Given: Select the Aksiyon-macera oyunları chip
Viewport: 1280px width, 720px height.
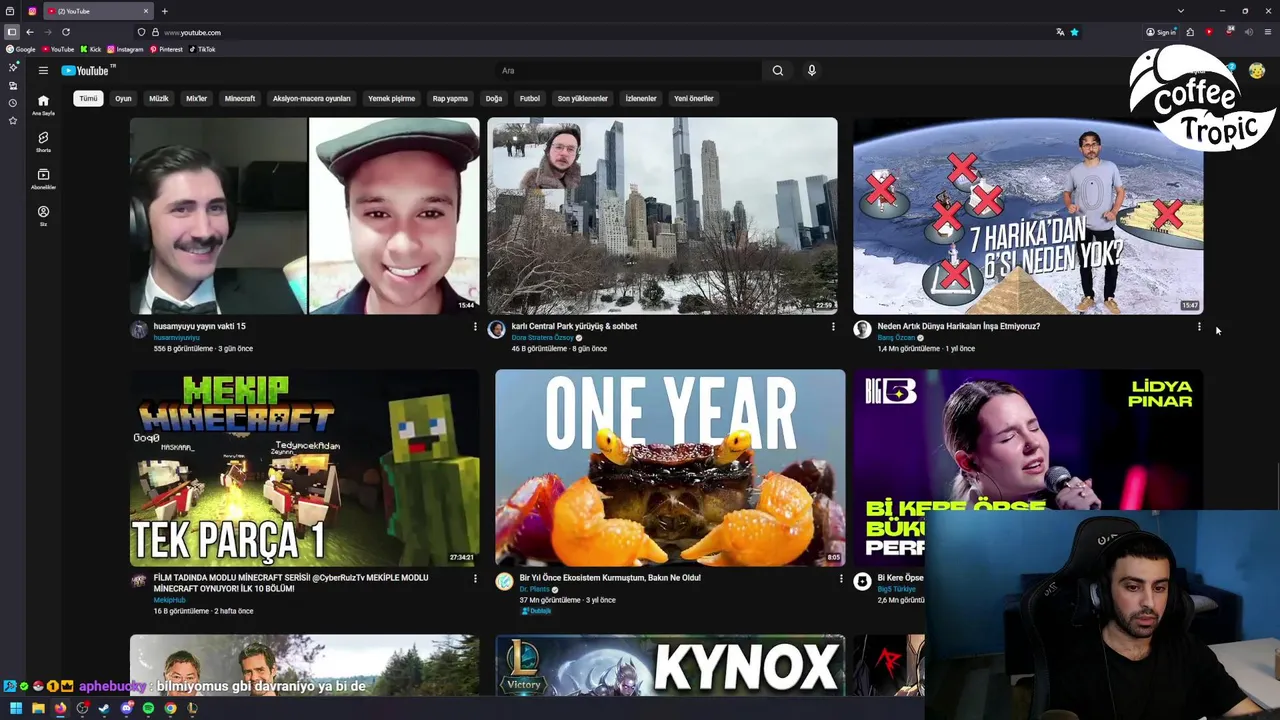Looking at the screenshot, I should coord(311,98).
